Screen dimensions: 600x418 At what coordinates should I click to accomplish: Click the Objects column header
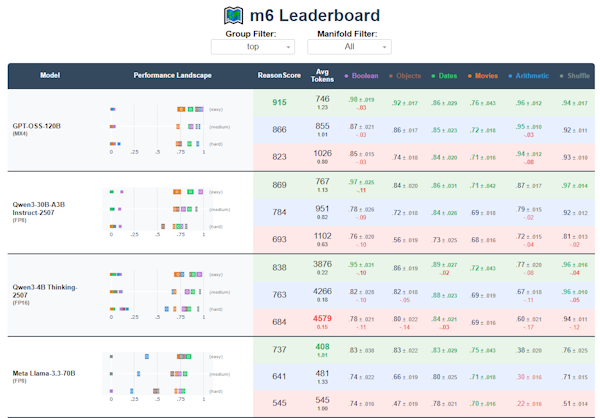pos(408,76)
